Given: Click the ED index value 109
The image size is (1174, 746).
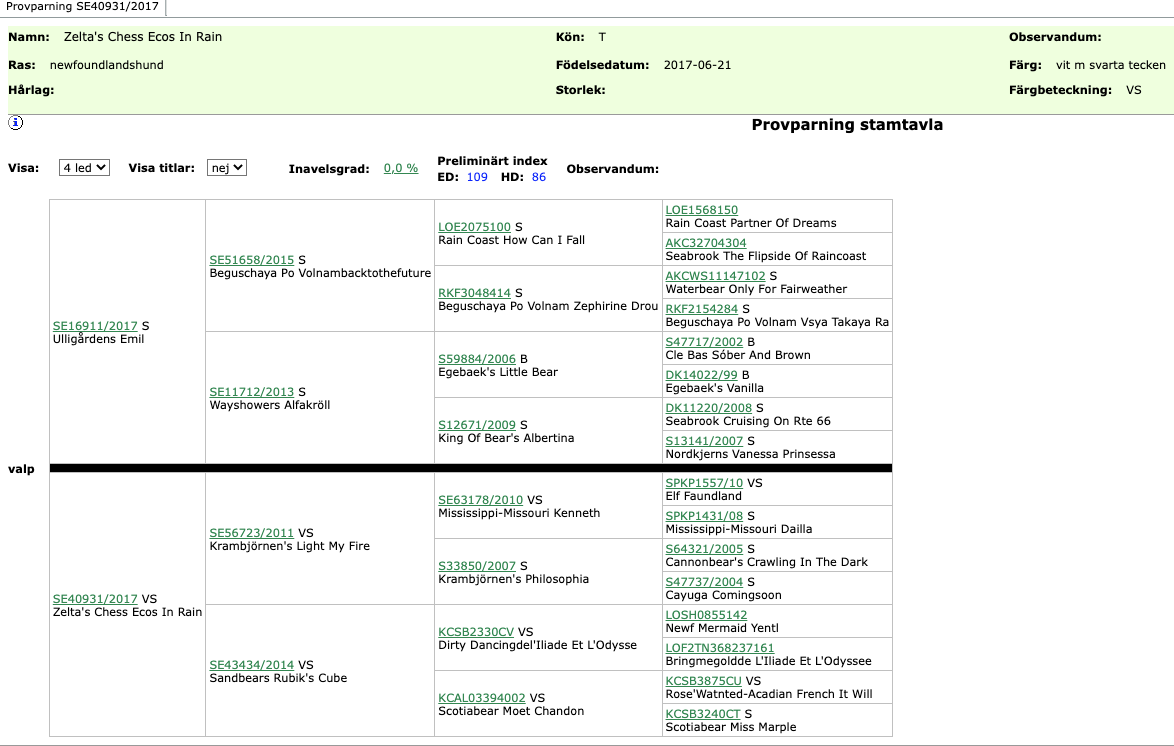Looking at the screenshot, I should 477,177.
